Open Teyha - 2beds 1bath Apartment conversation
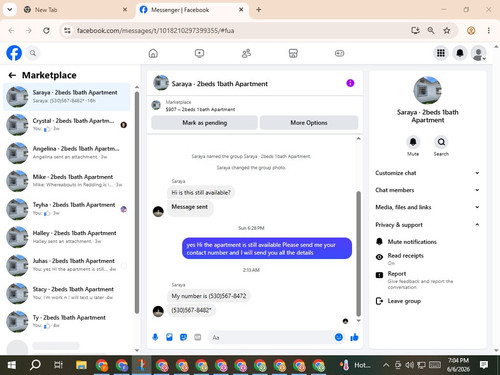This screenshot has height=375, width=500. [x=67, y=209]
